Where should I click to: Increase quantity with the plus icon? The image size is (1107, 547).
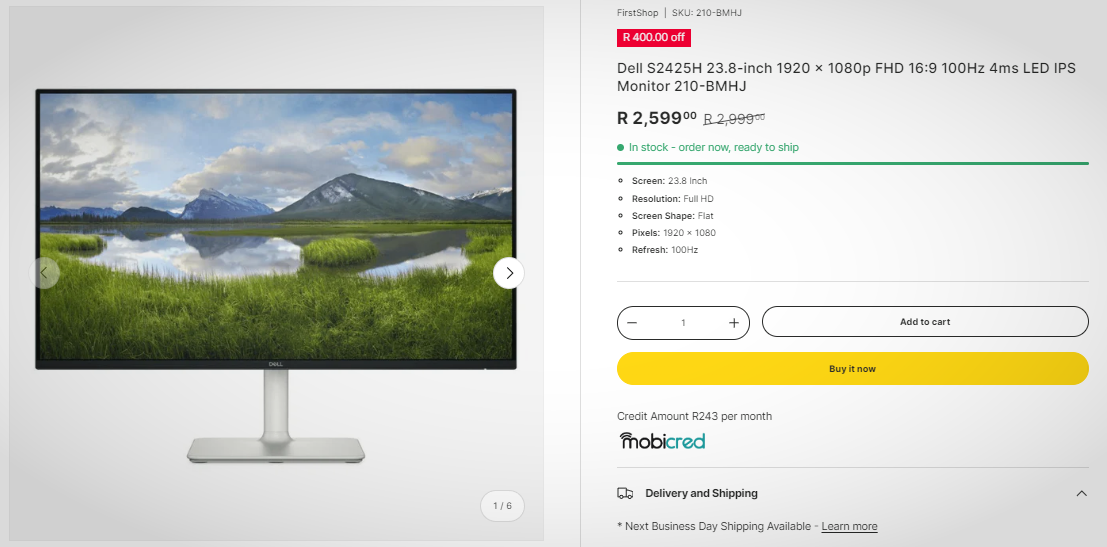(x=734, y=323)
